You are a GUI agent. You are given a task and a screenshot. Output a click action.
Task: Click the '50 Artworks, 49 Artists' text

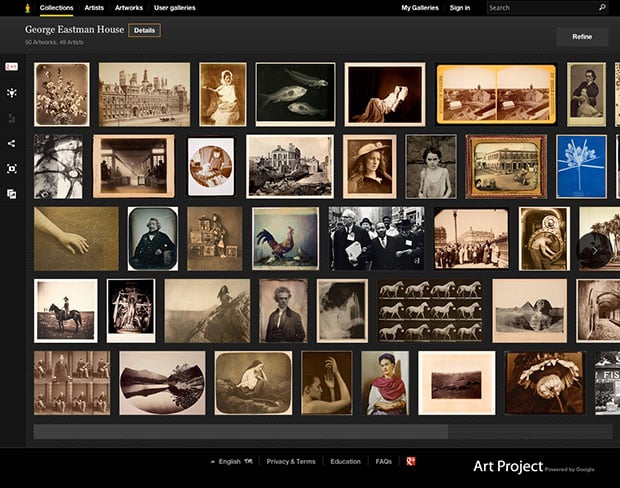pos(54,42)
